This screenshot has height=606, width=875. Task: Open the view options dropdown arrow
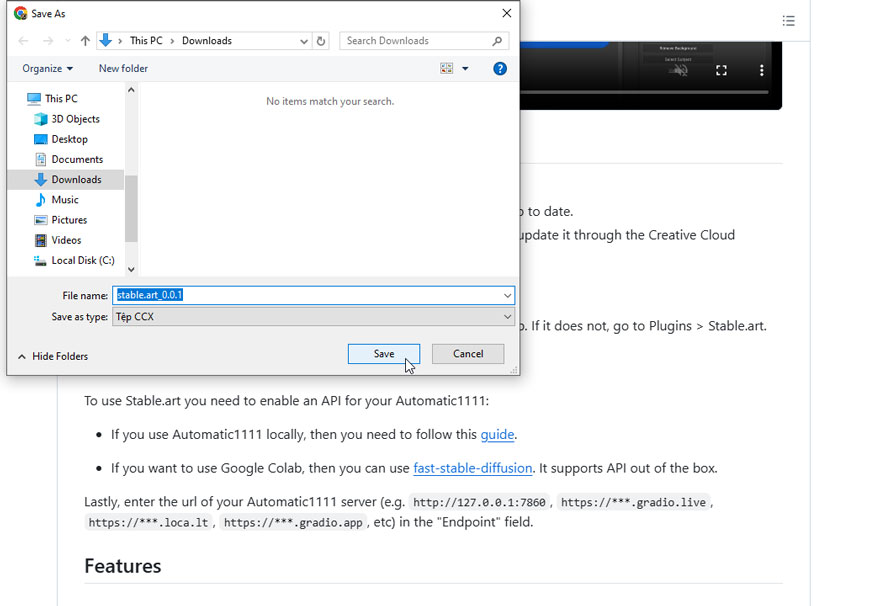pyautogui.click(x=465, y=69)
